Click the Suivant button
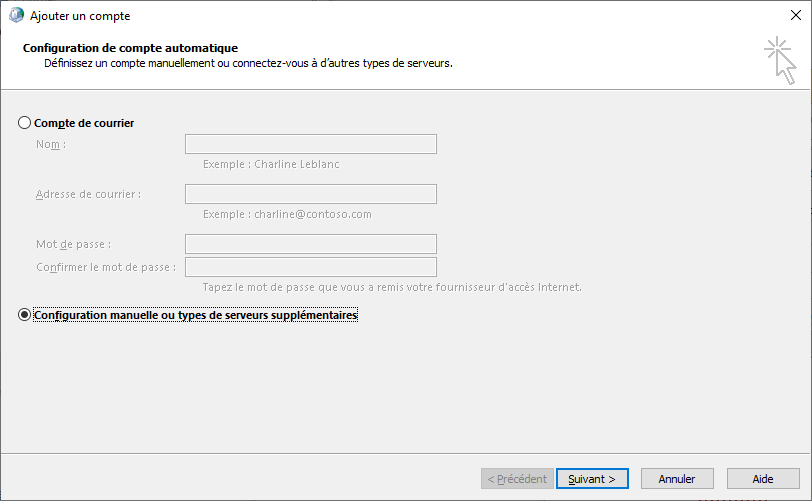Screen dimensions: 812x501 coord(592,479)
